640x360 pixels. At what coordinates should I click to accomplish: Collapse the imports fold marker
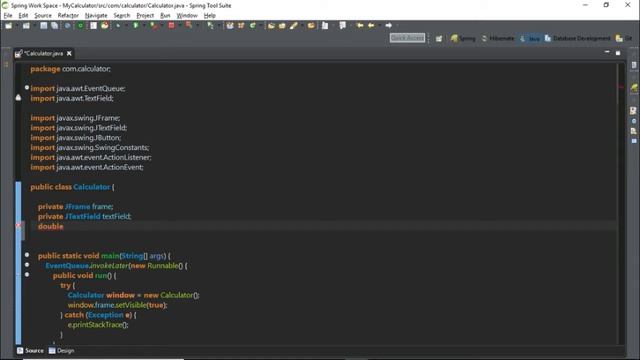point(27,88)
